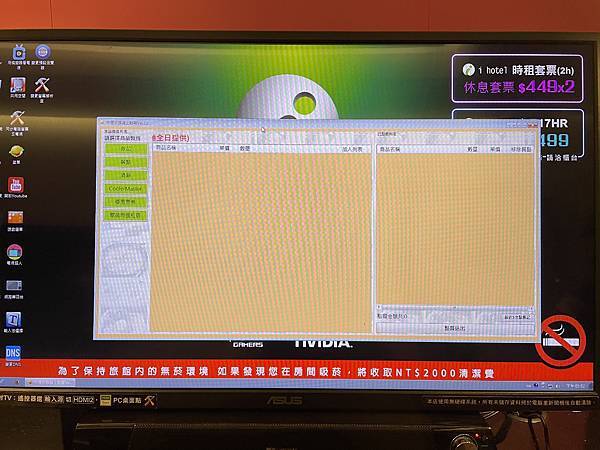The image size is (600, 450).
Task: Open the DNS desktop icon
Action: click(x=13, y=353)
